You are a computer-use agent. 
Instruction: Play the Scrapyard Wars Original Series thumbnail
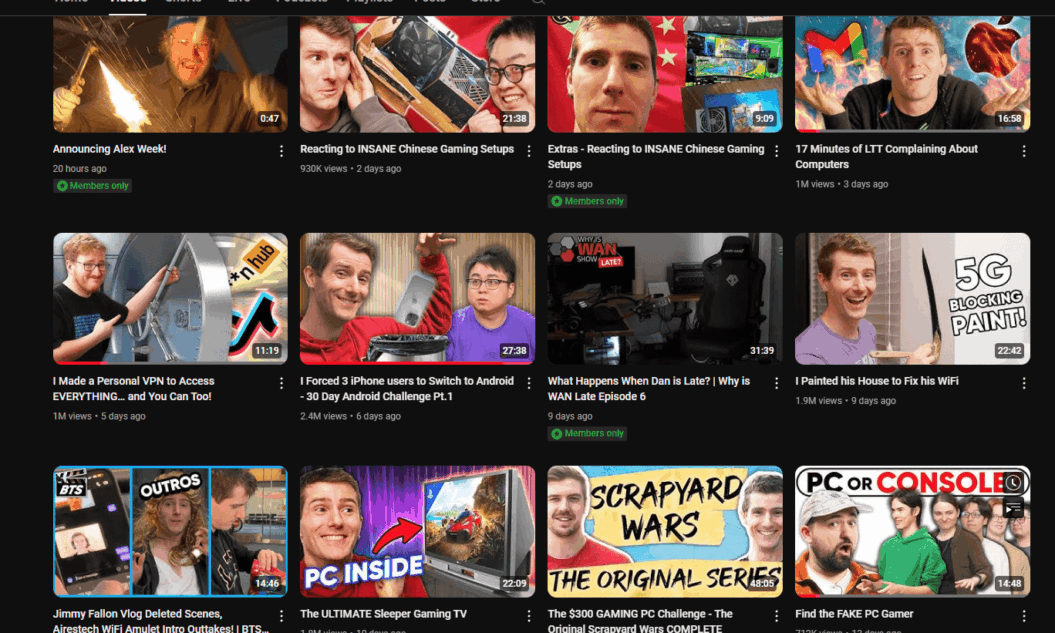click(665, 531)
